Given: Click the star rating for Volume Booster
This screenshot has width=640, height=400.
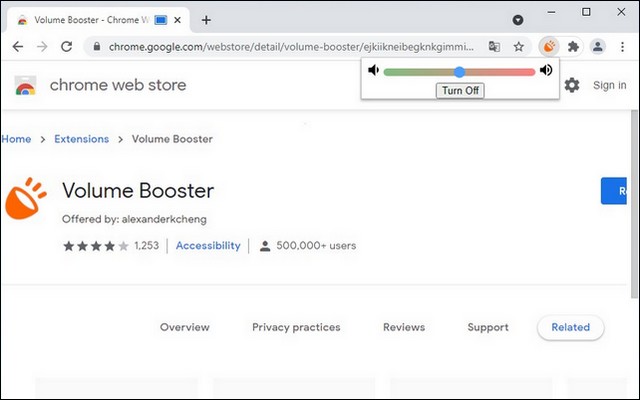Looking at the screenshot, I should 96,246.
